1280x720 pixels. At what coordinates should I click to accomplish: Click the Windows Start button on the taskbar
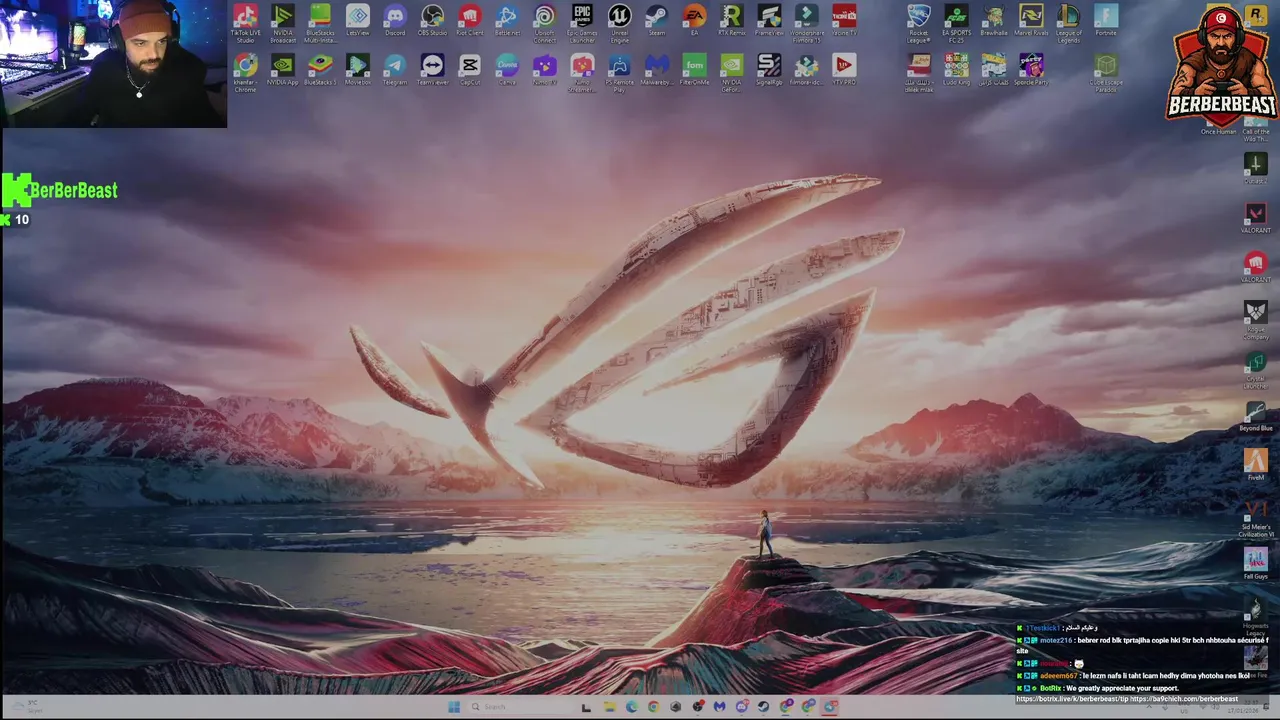pos(454,707)
